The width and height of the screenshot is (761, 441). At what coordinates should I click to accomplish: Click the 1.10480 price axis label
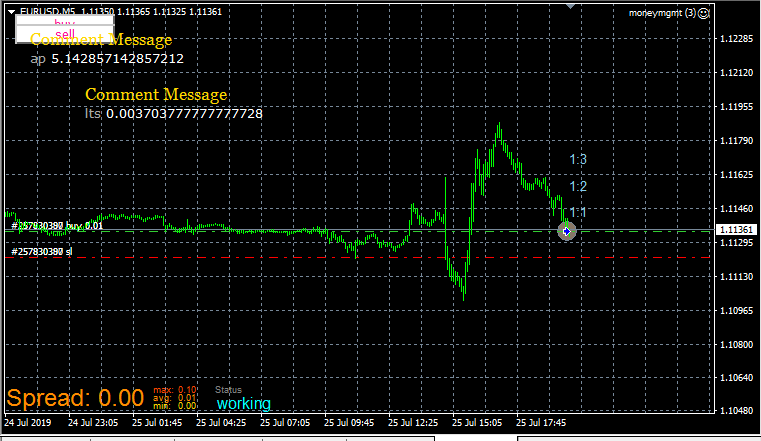pos(736,410)
